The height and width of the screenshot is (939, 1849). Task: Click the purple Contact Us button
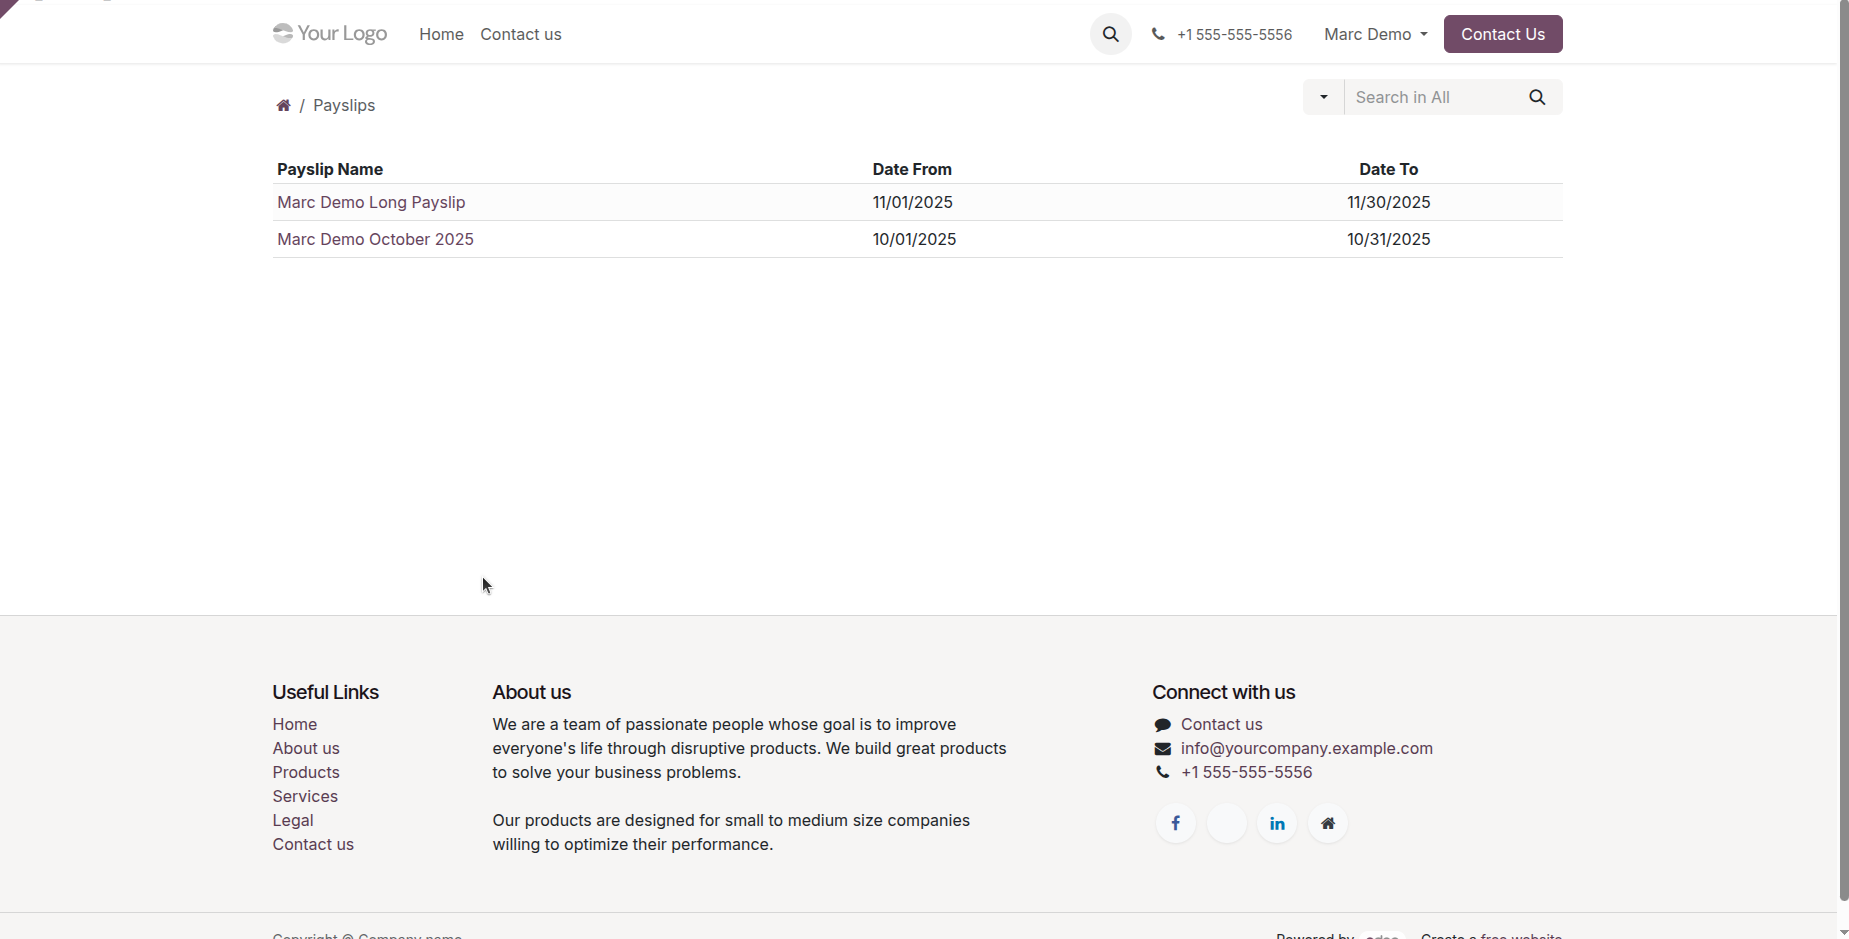(x=1503, y=34)
